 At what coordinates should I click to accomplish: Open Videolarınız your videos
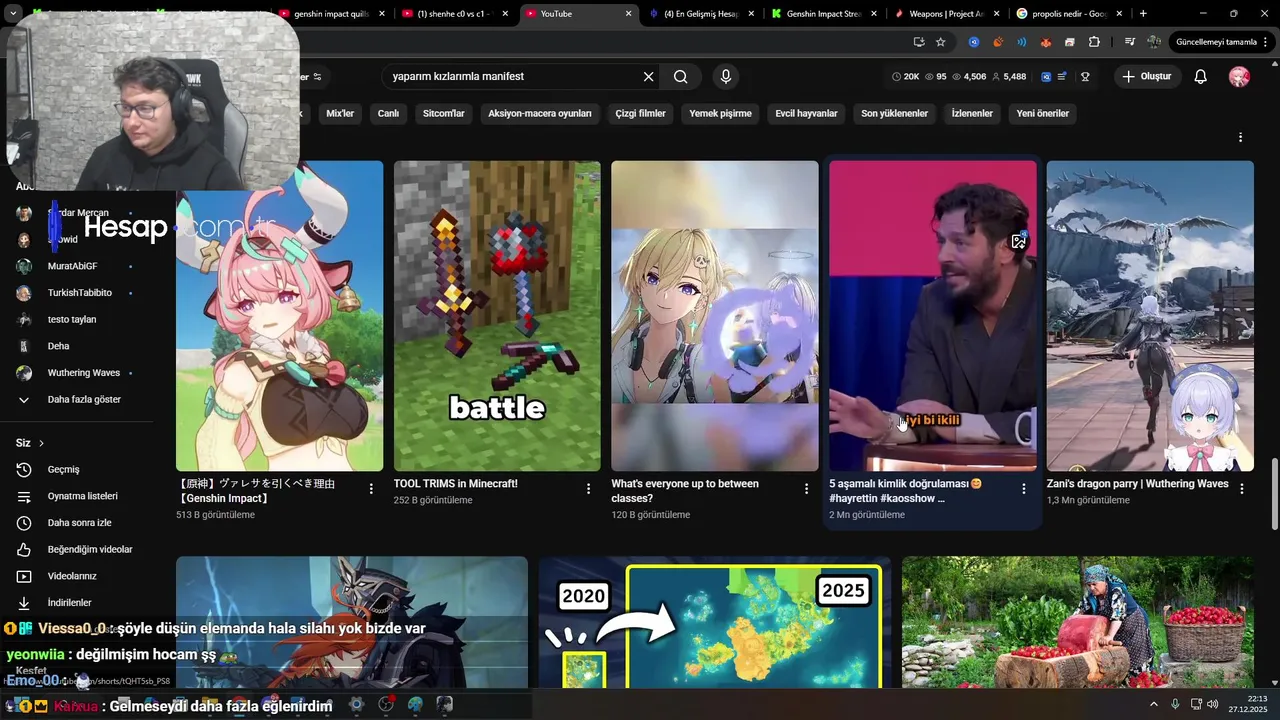[x=71, y=576]
